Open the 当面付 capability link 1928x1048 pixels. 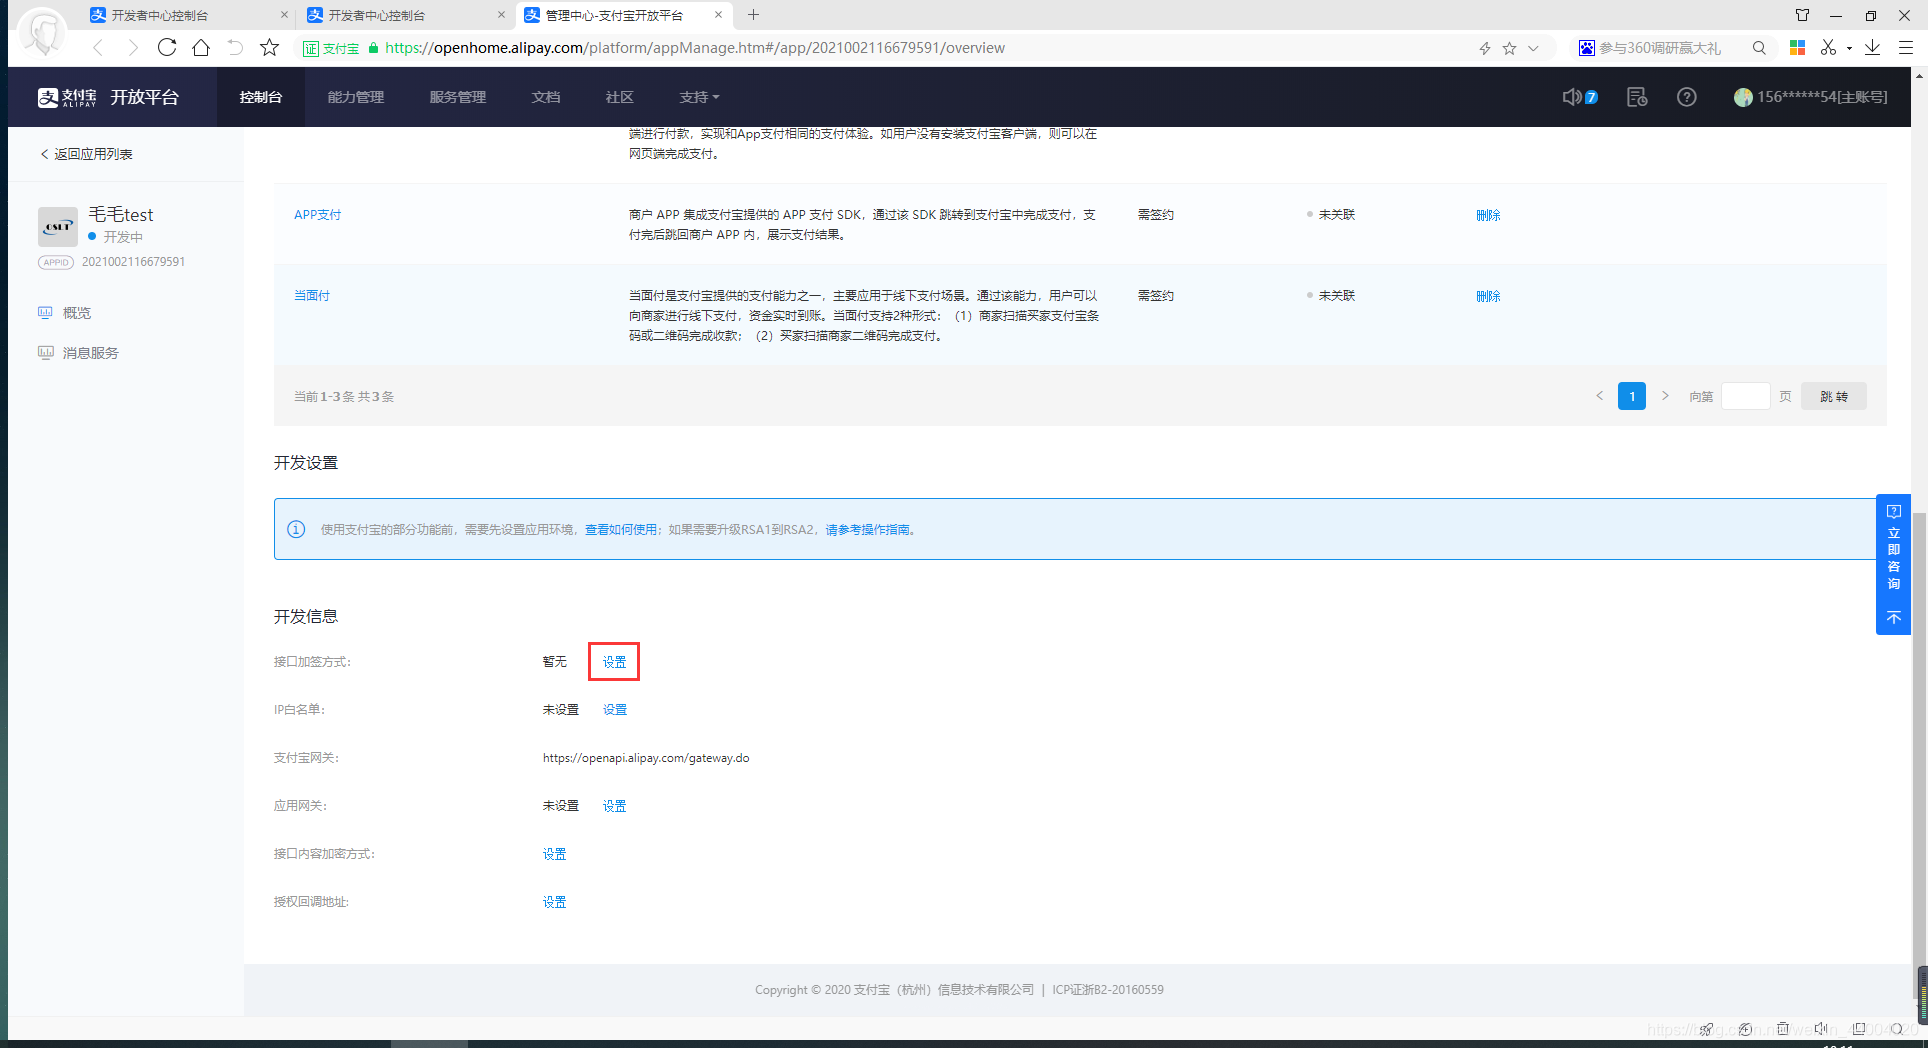click(312, 296)
